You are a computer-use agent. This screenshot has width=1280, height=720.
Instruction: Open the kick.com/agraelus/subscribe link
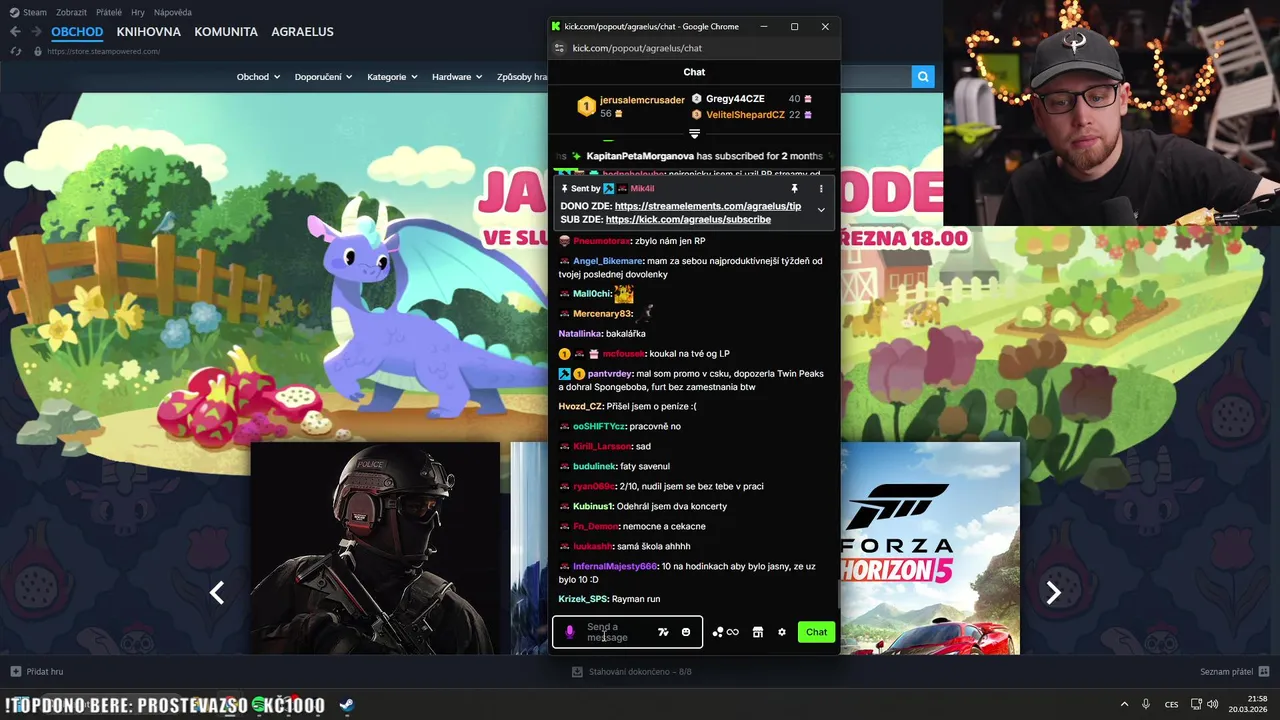coord(688,219)
